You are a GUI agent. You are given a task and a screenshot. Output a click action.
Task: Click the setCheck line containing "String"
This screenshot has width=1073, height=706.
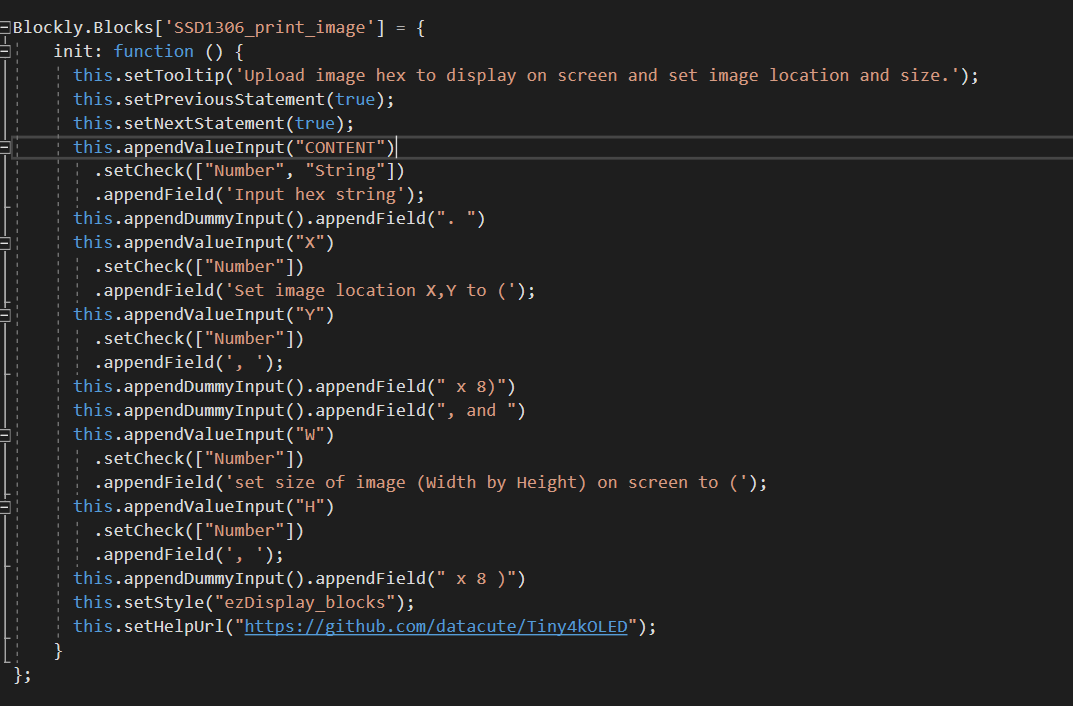pos(249,171)
